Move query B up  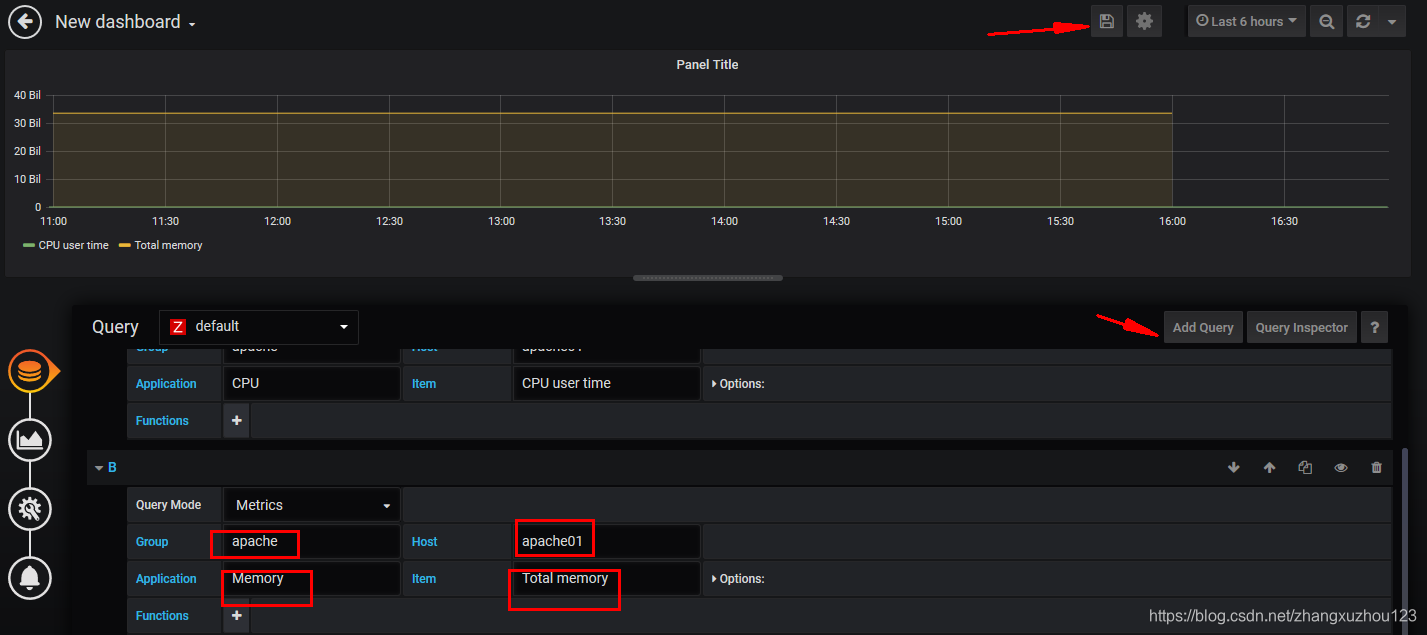(1269, 467)
